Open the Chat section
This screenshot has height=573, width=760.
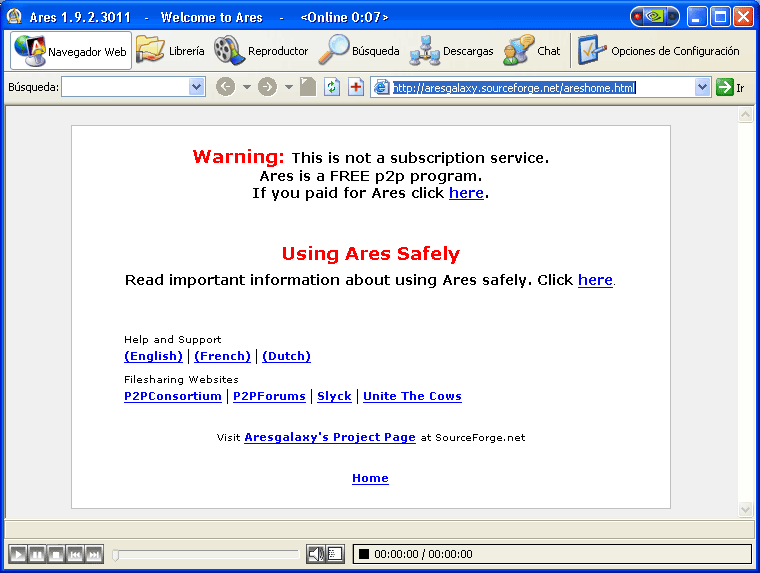click(x=533, y=51)
